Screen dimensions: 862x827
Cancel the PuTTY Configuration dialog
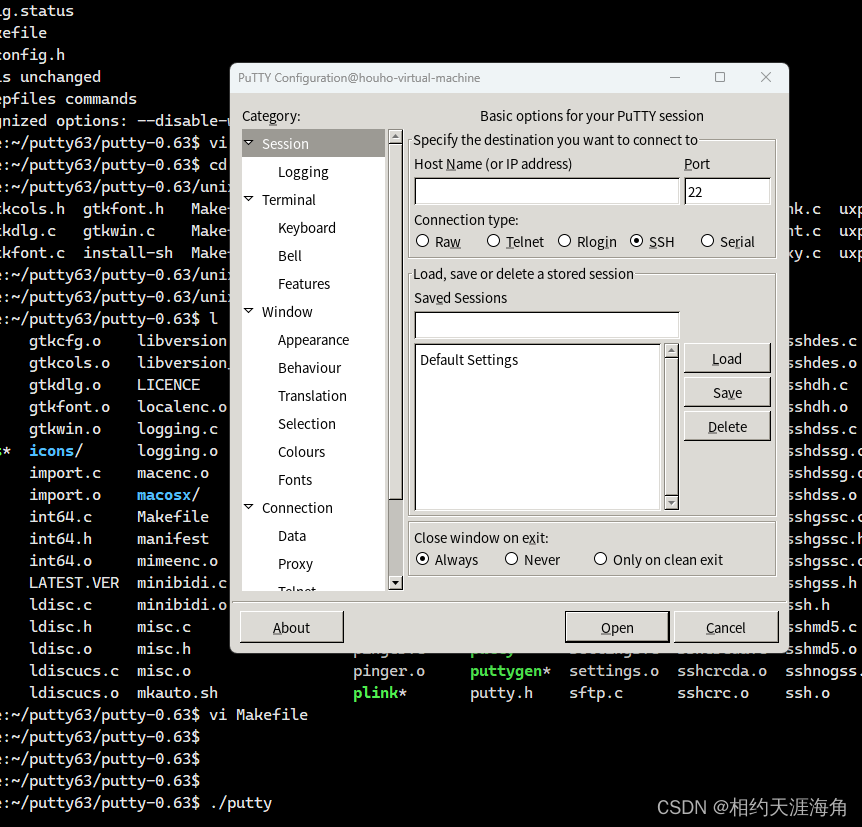coord(726,627)
